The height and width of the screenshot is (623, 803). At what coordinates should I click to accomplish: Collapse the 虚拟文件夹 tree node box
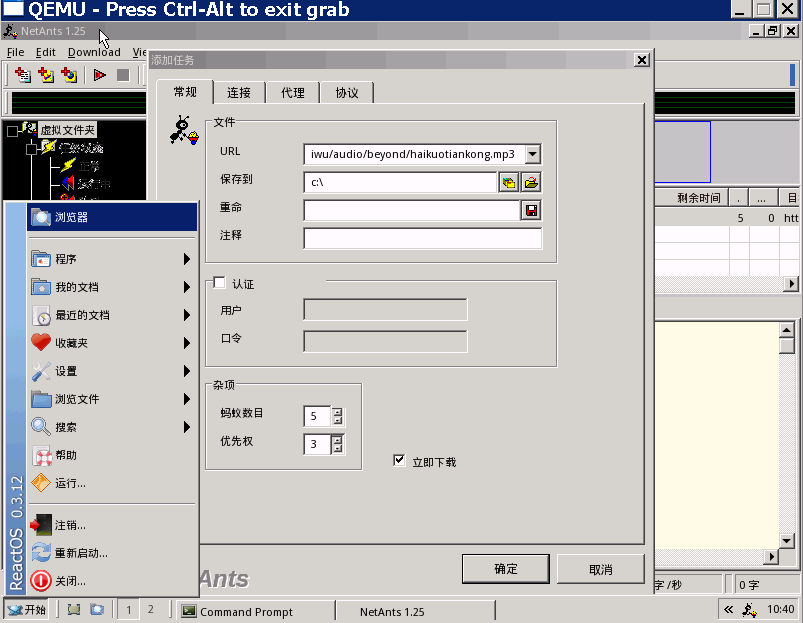click(12, 131)
